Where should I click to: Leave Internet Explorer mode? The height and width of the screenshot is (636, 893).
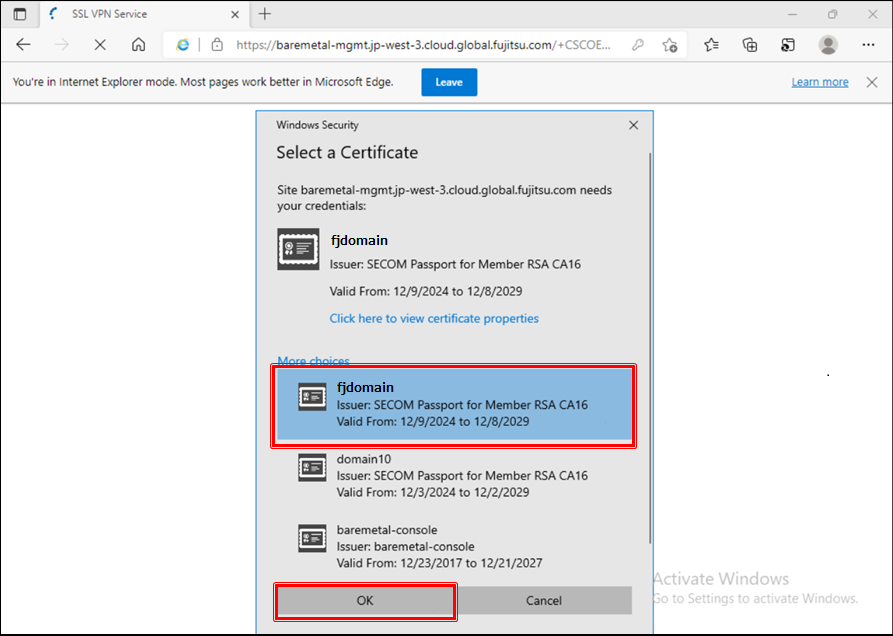tap(449, 82)
